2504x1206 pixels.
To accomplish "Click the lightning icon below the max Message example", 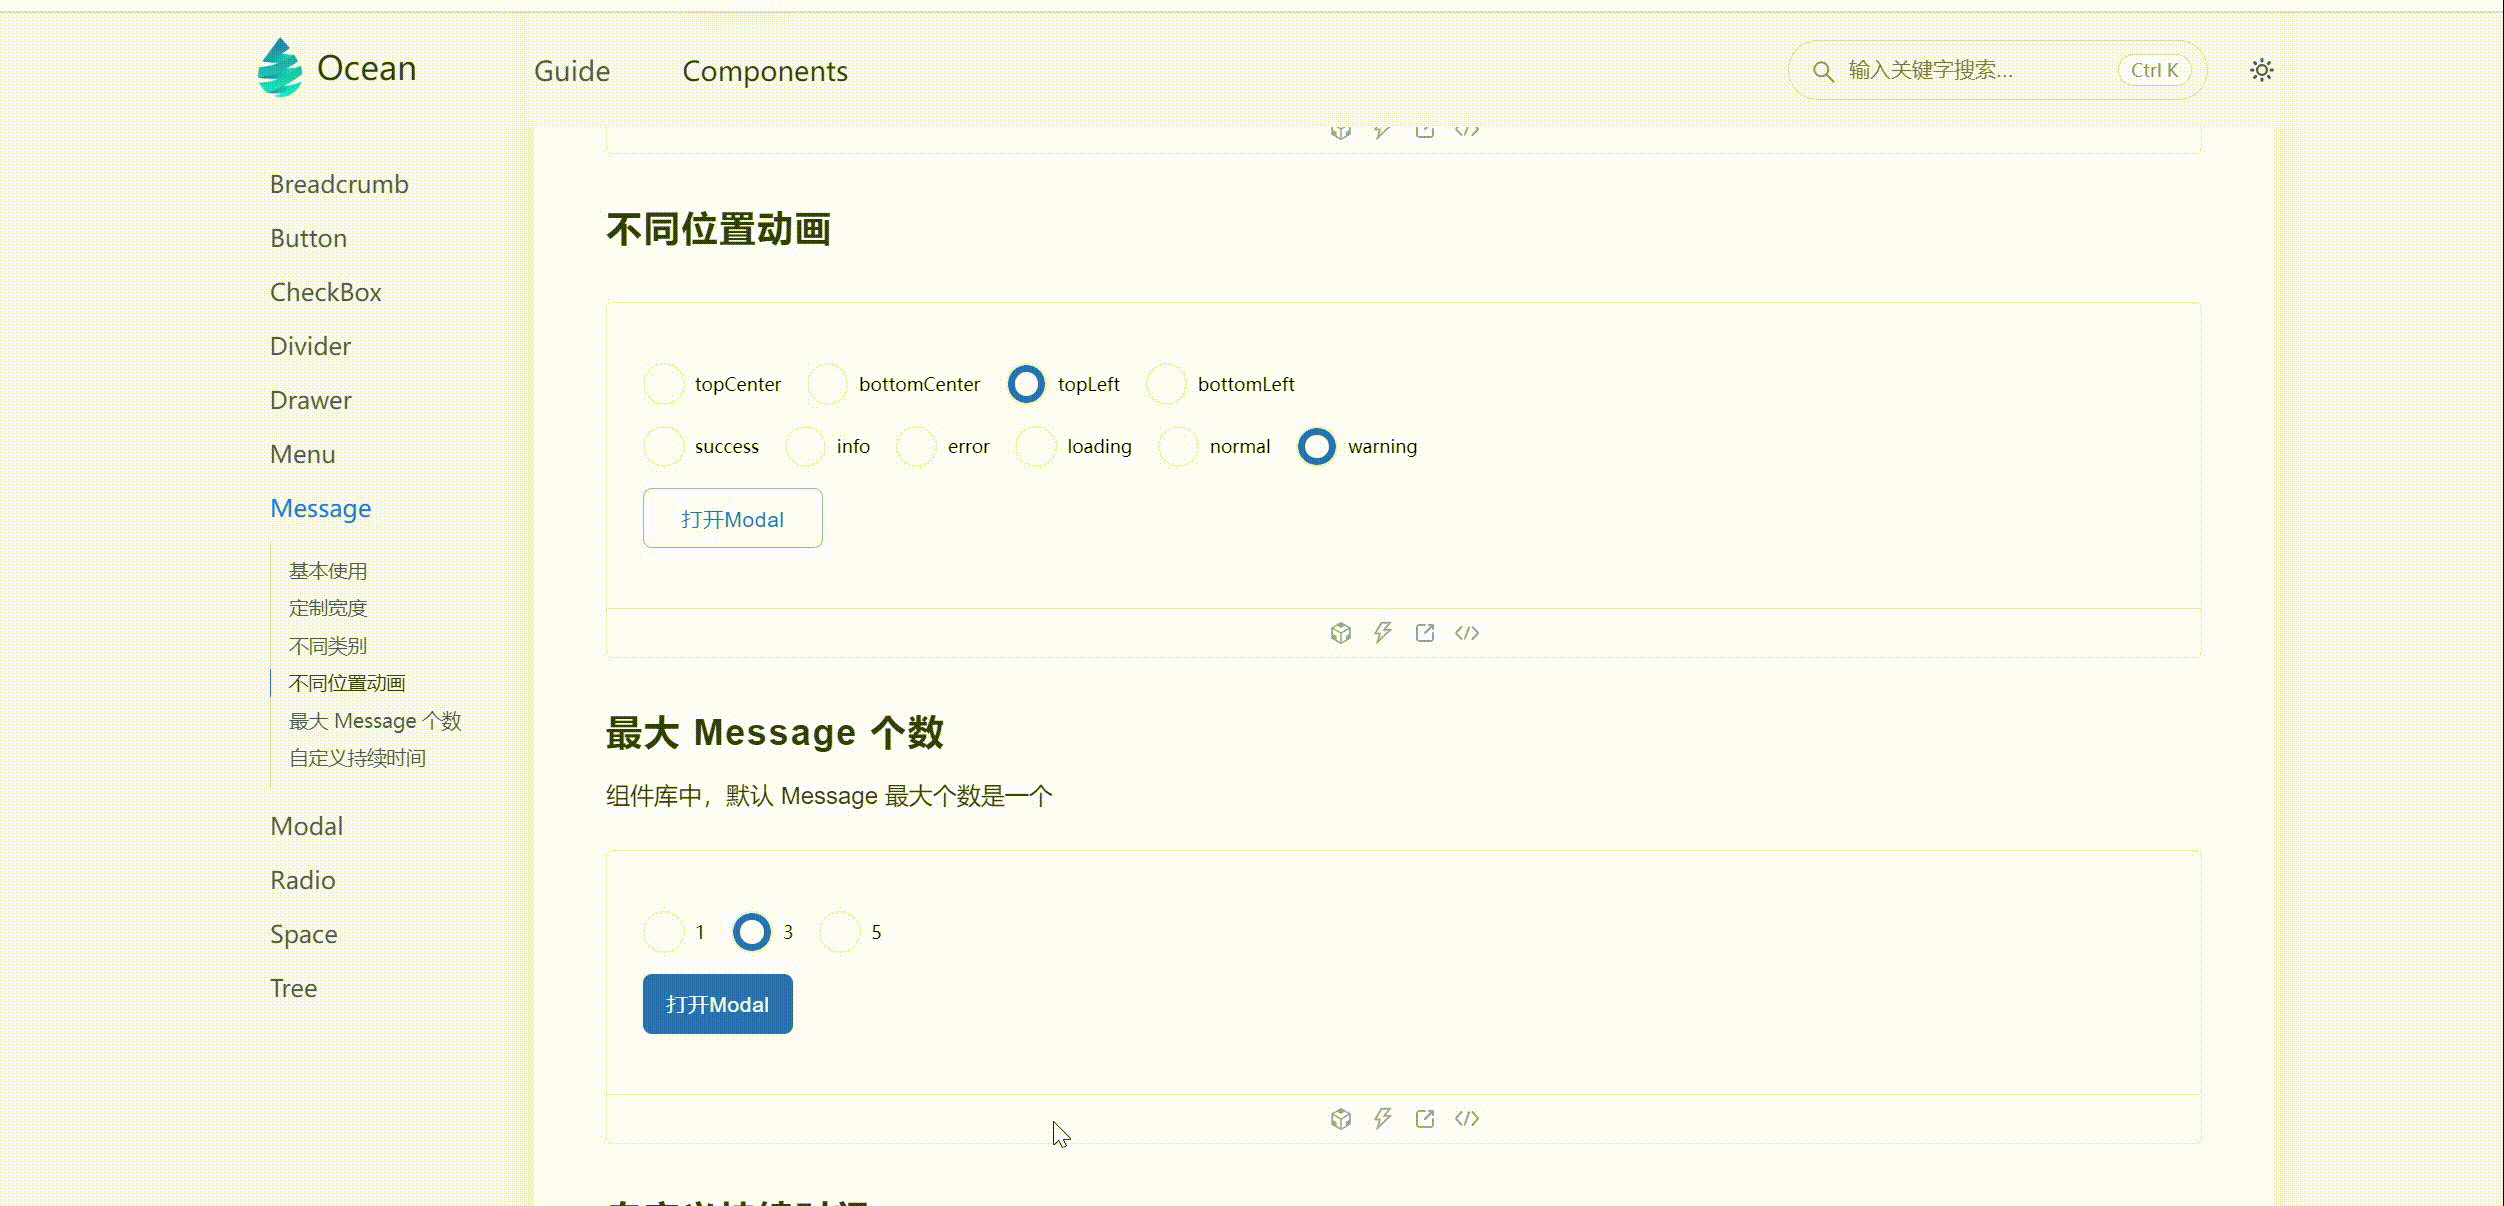I will 1383,1119.
